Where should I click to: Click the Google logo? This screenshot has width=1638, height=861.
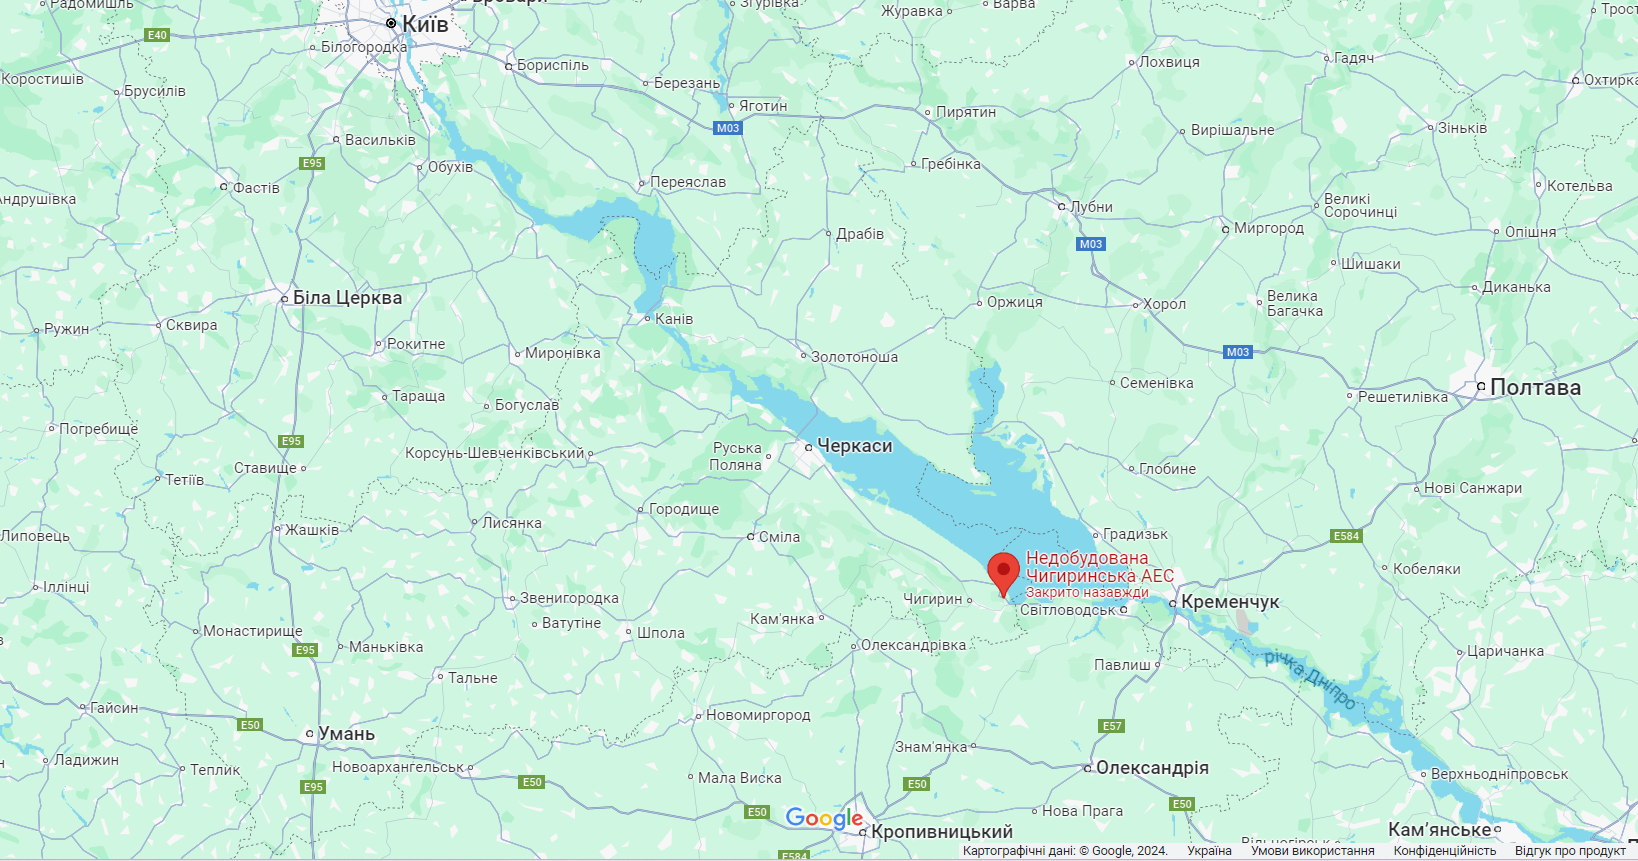tap(824, 818)
